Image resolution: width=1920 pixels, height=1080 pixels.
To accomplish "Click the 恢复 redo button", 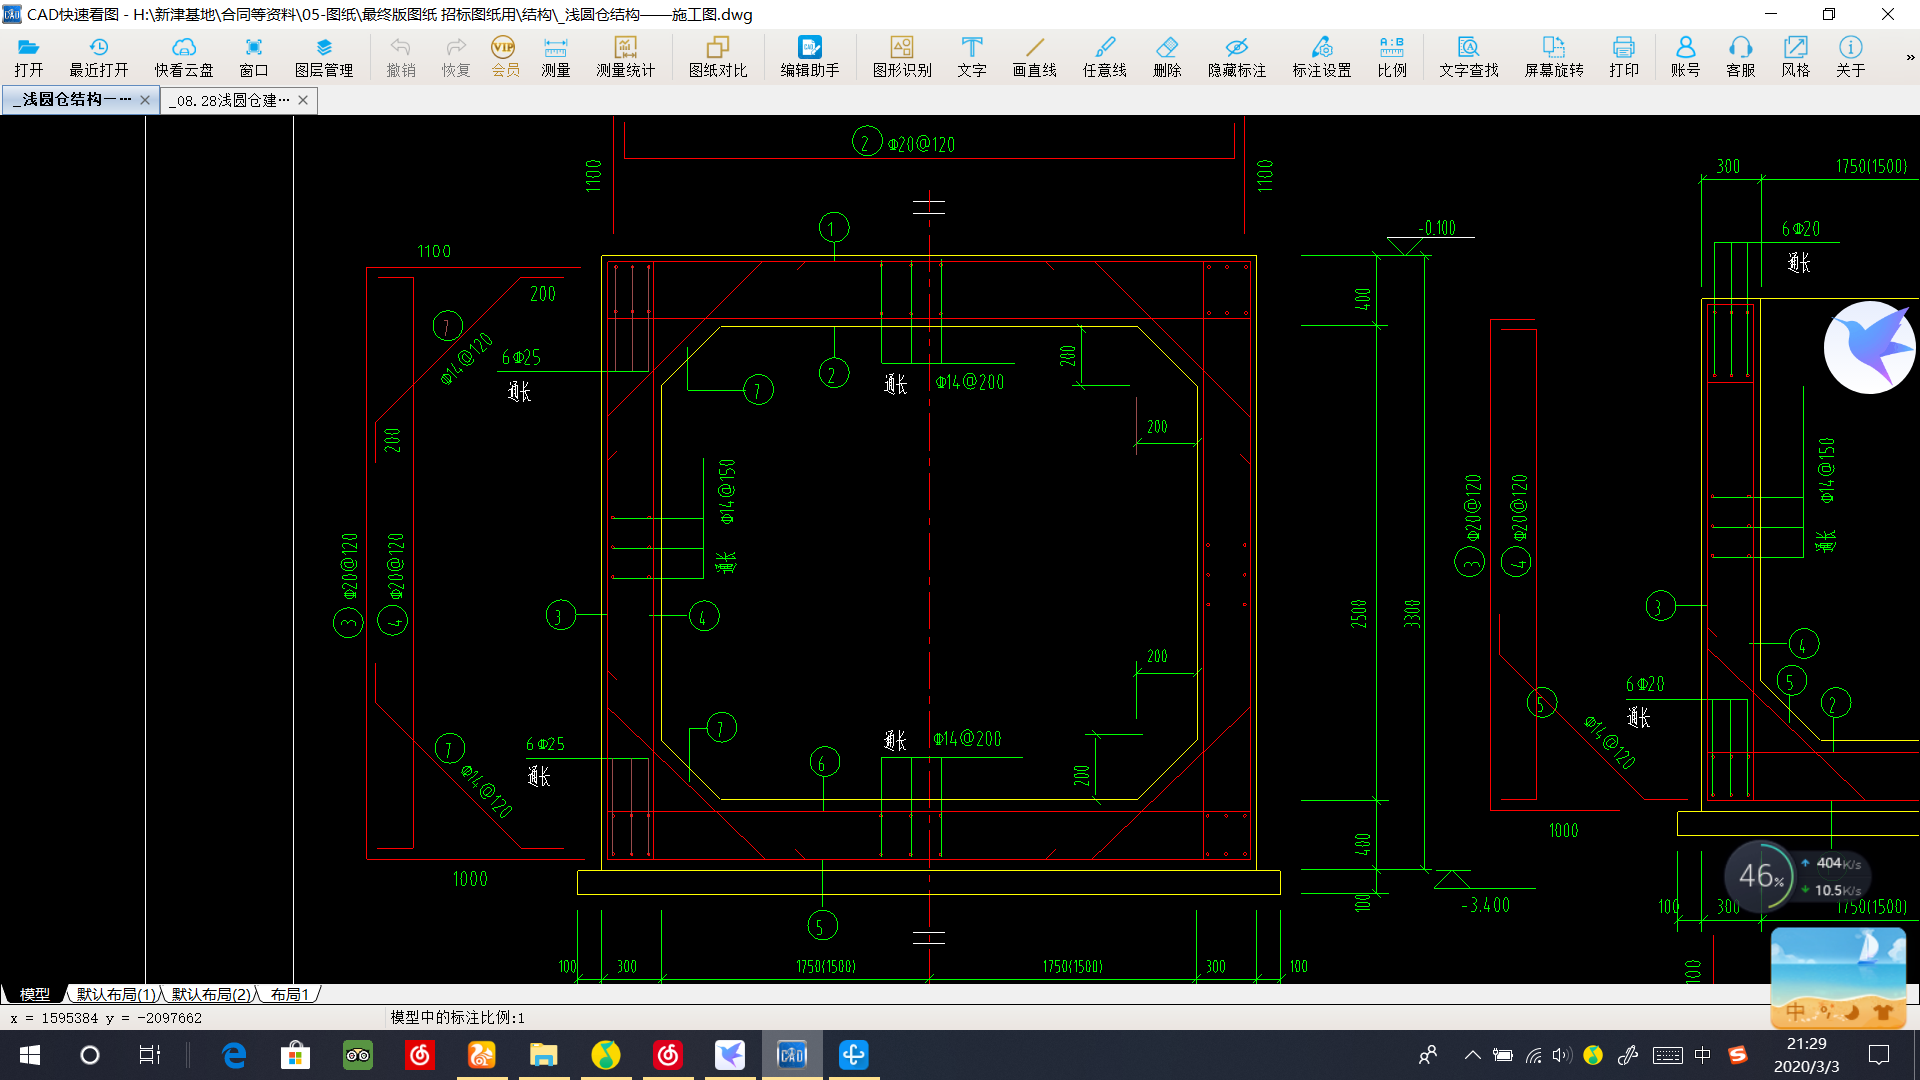I will [456, 57].
